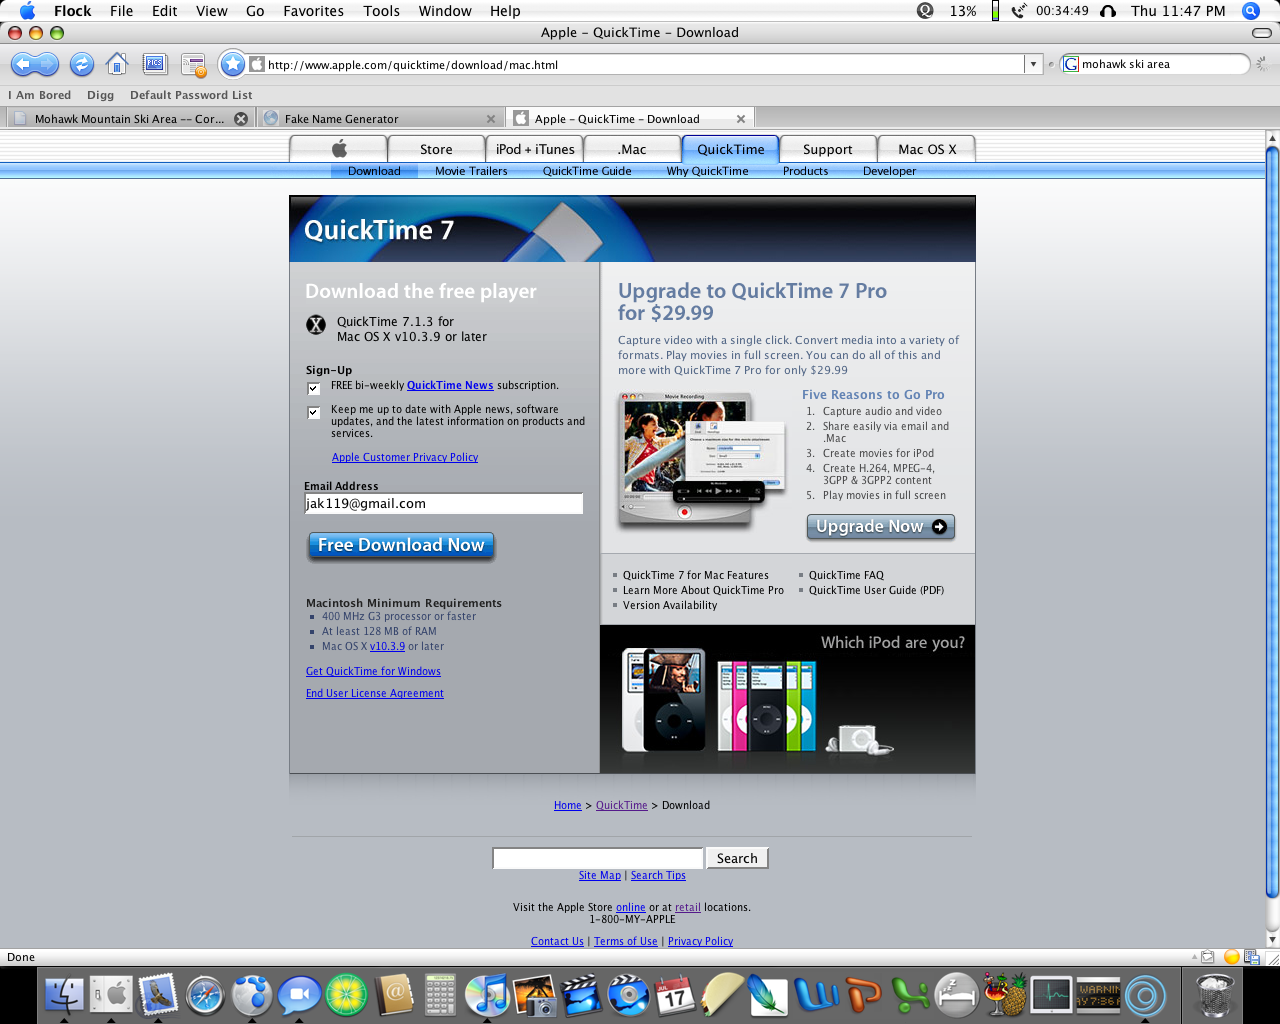Select Why QuickTime in sub-navigation
This screenshot has height=1024, width=1280.
point(707,171)
